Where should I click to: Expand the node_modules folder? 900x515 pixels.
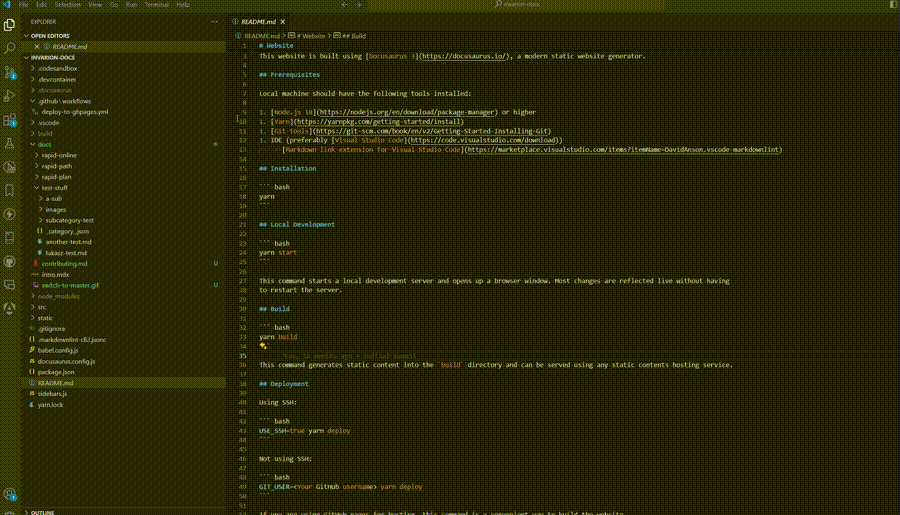point(33,296)
